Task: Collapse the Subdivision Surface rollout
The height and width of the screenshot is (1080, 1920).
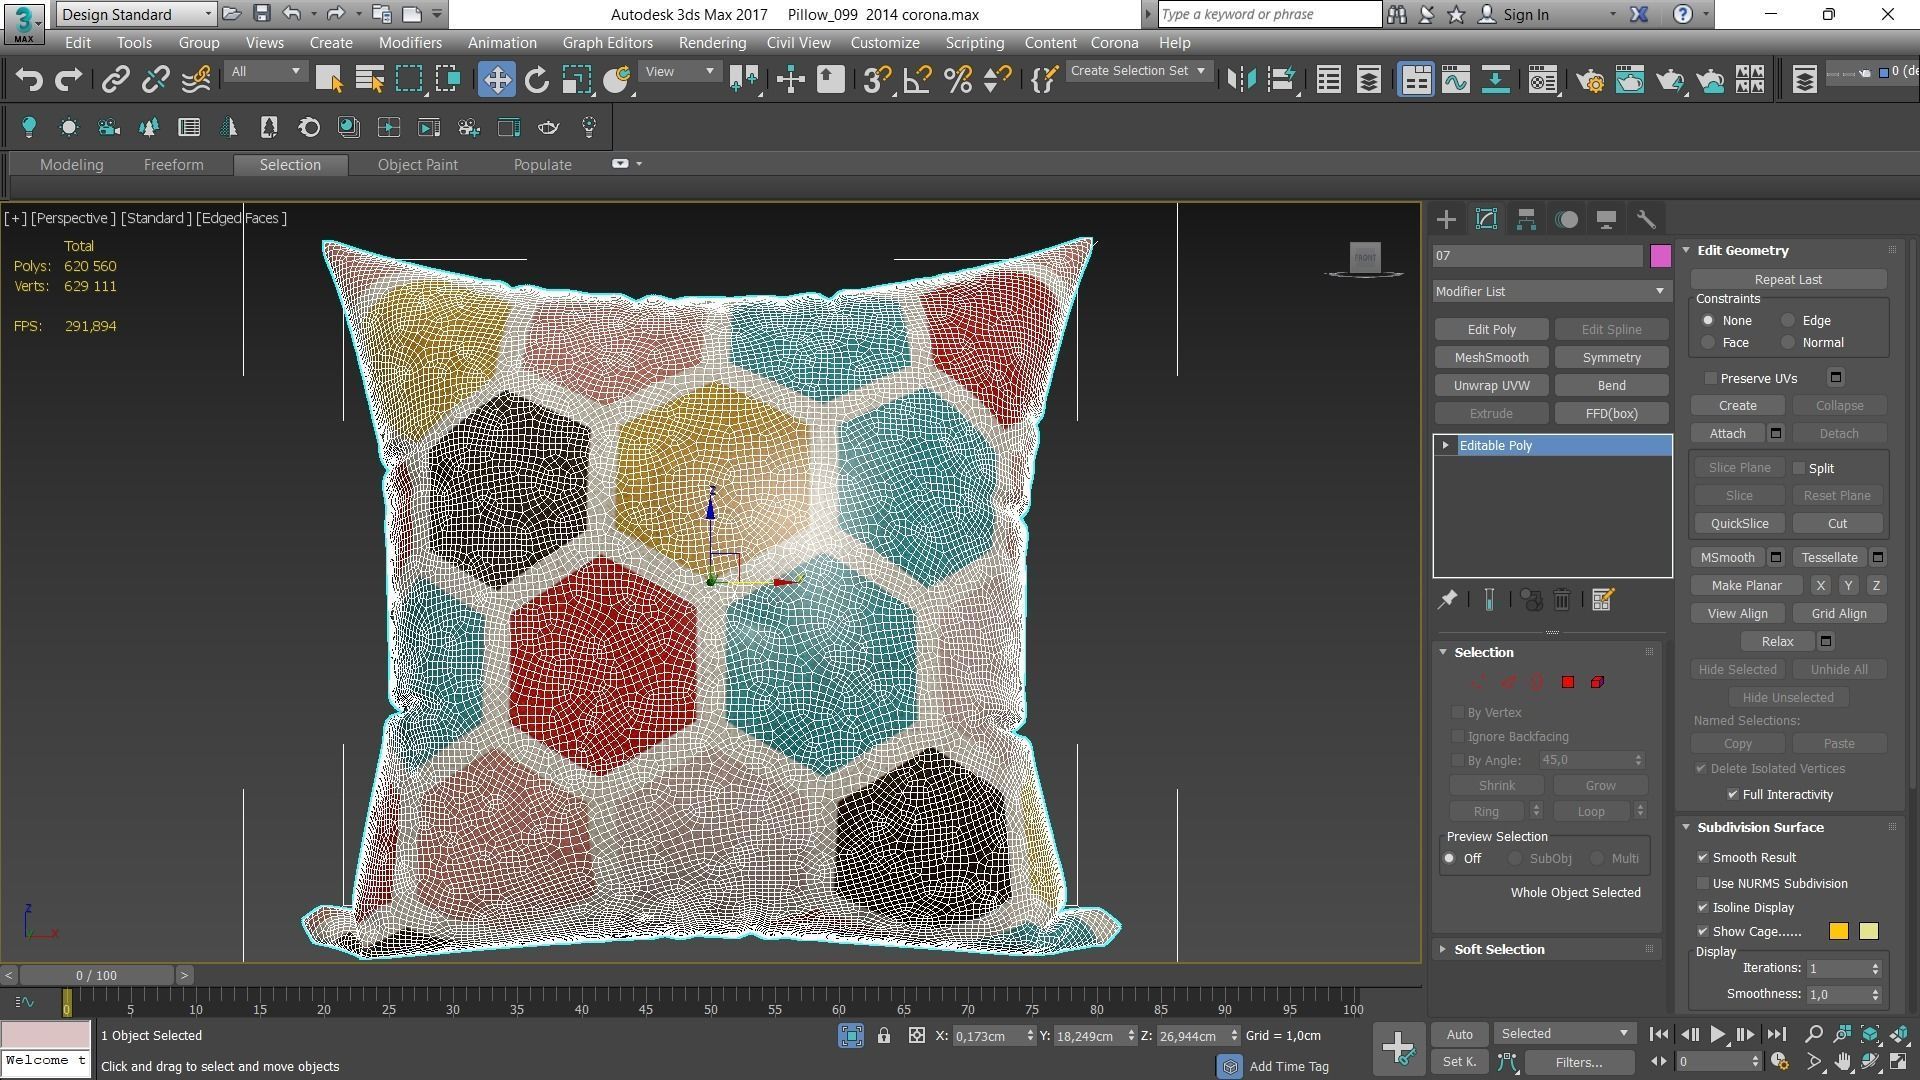Action: click(x=1760, y=828)
